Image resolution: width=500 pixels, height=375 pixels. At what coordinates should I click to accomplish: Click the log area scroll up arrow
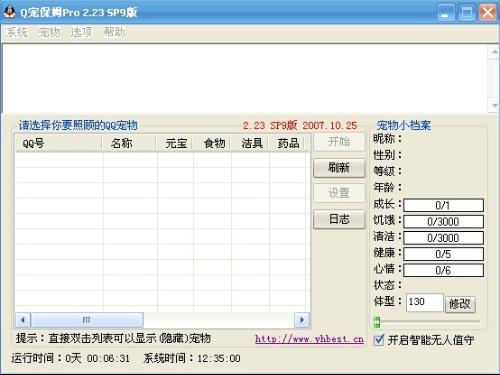(x=494, y=52)
